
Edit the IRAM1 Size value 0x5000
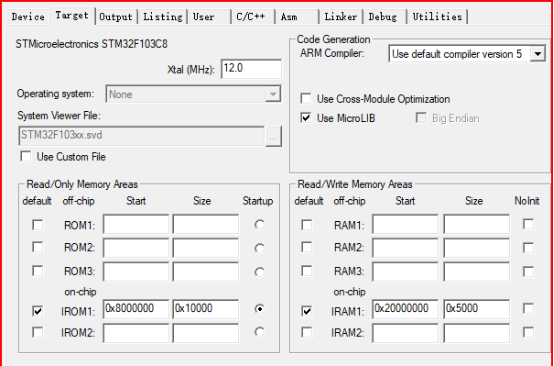[x=477, y=309]
